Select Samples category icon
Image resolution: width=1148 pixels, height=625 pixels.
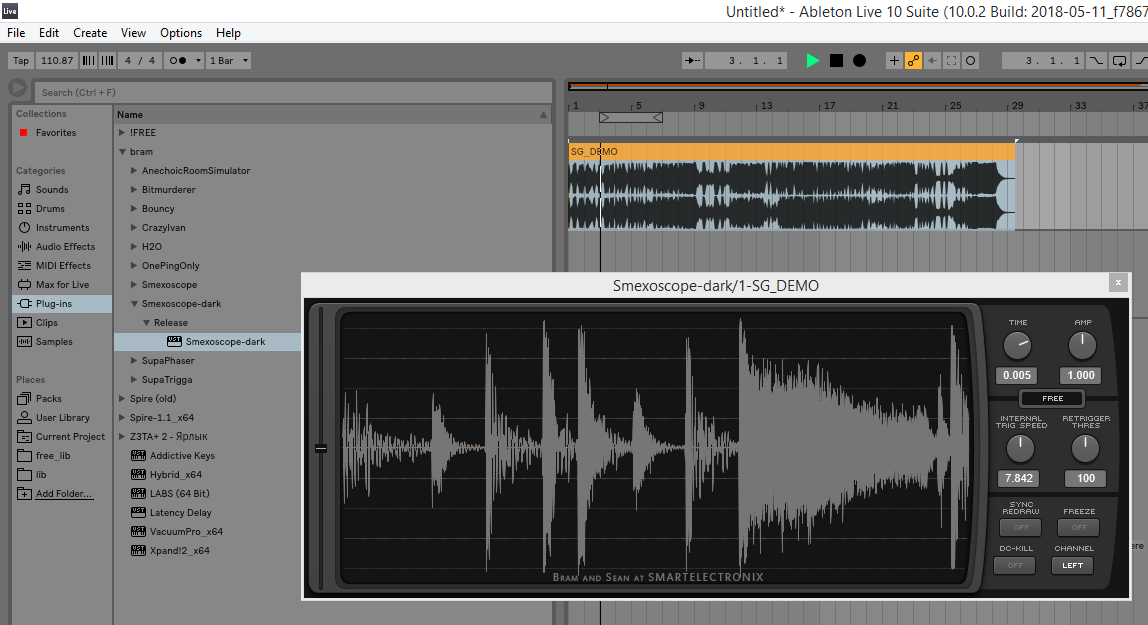(24, 342)
